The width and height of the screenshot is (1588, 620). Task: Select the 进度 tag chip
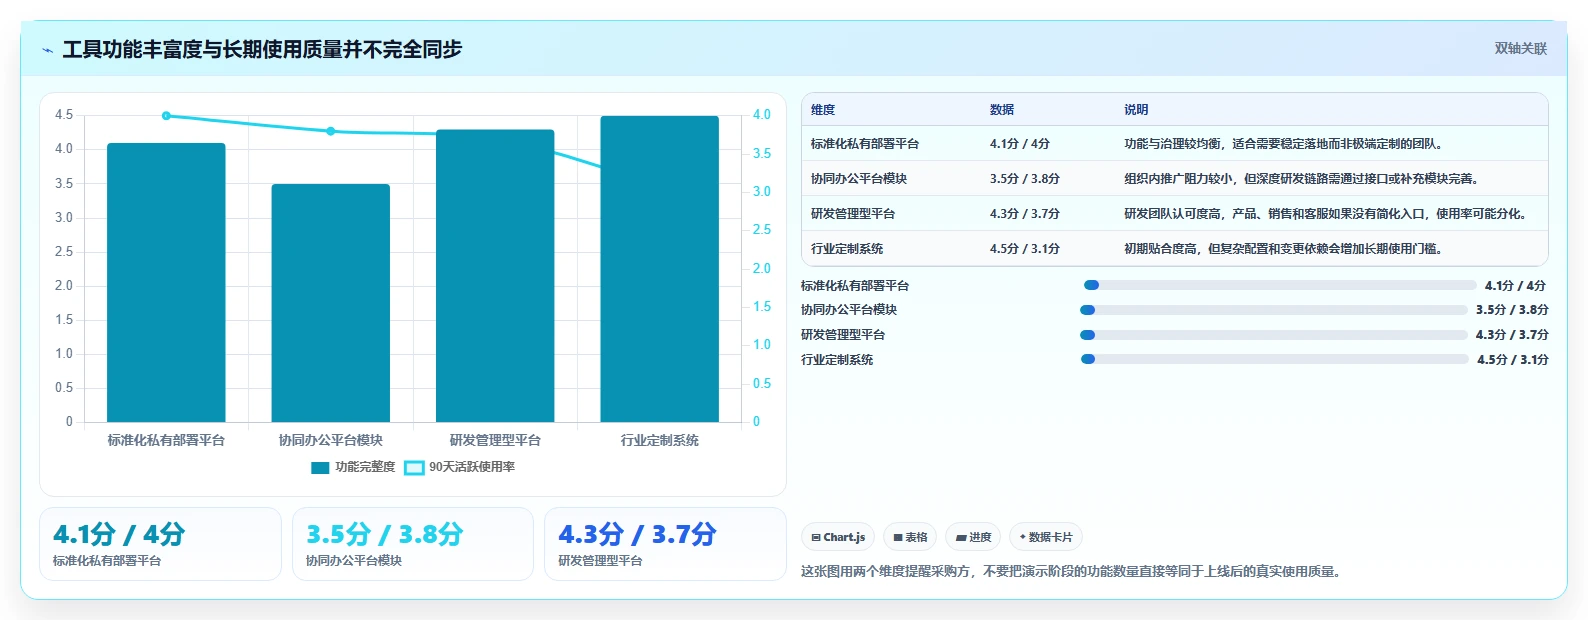tap(973, 537)
